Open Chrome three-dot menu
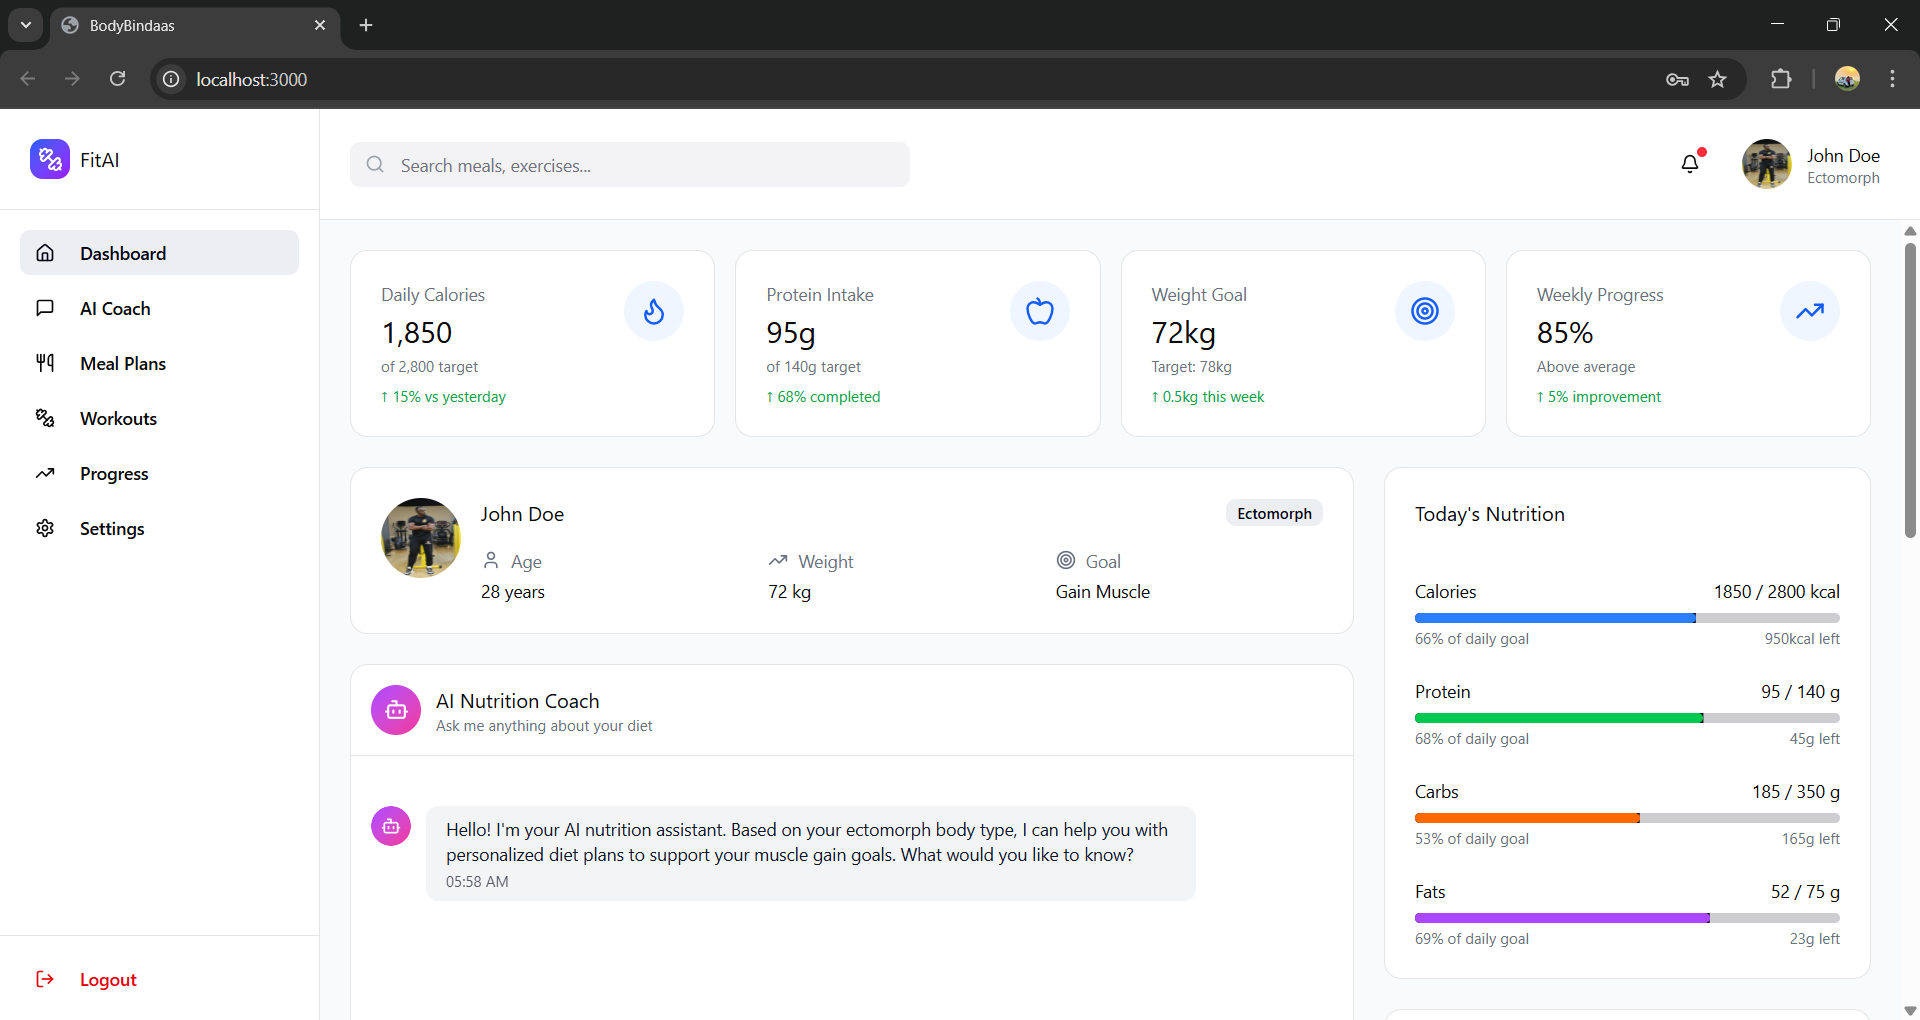 coord(1892,79)
